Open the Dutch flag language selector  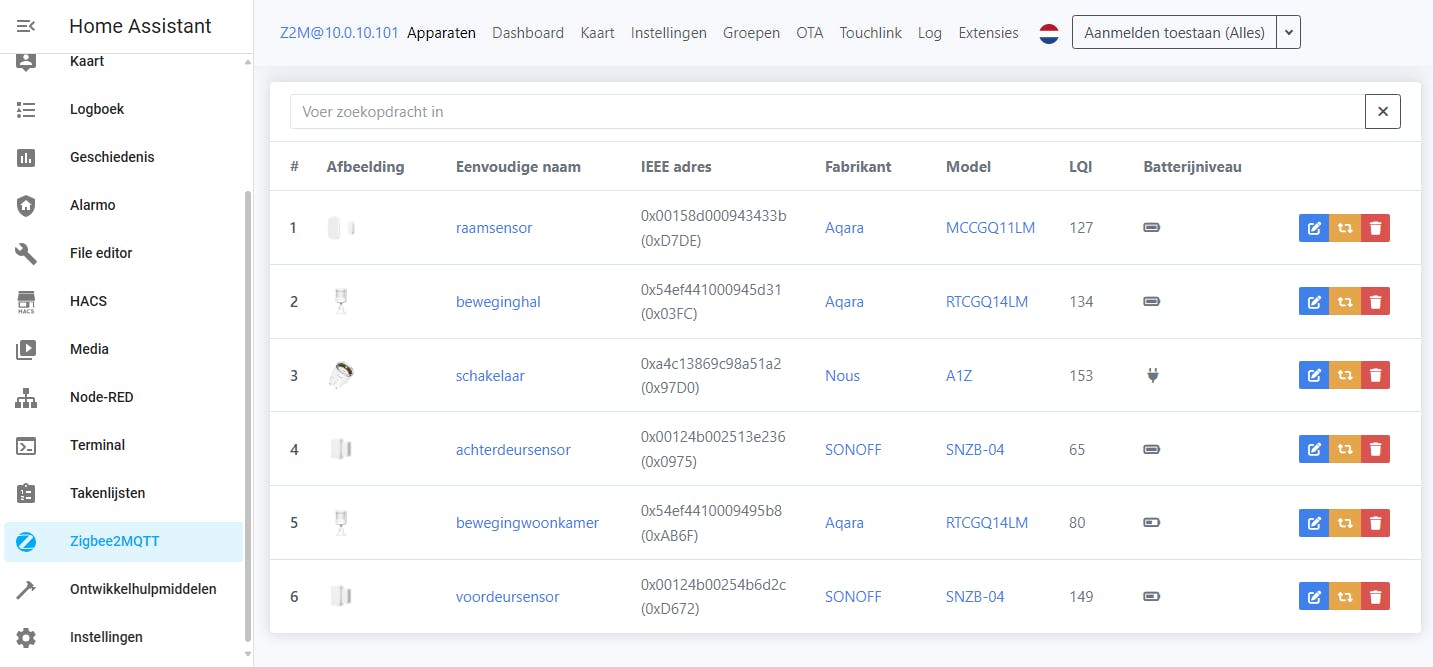1049,33
